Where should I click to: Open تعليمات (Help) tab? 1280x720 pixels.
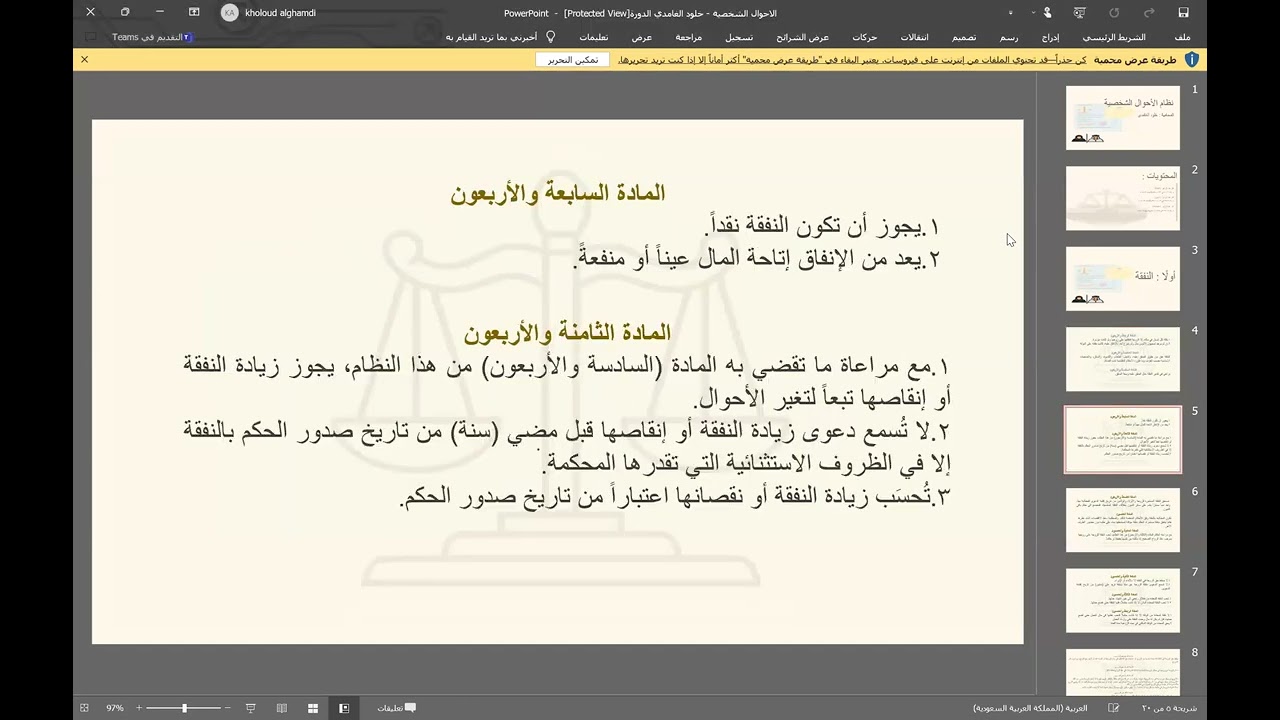click(593, 37)
